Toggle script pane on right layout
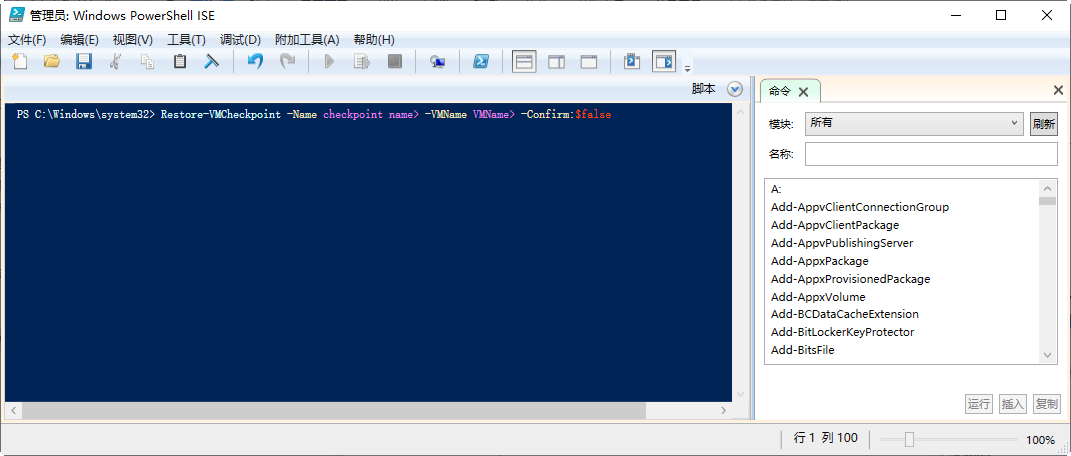 tap(556, 62)
